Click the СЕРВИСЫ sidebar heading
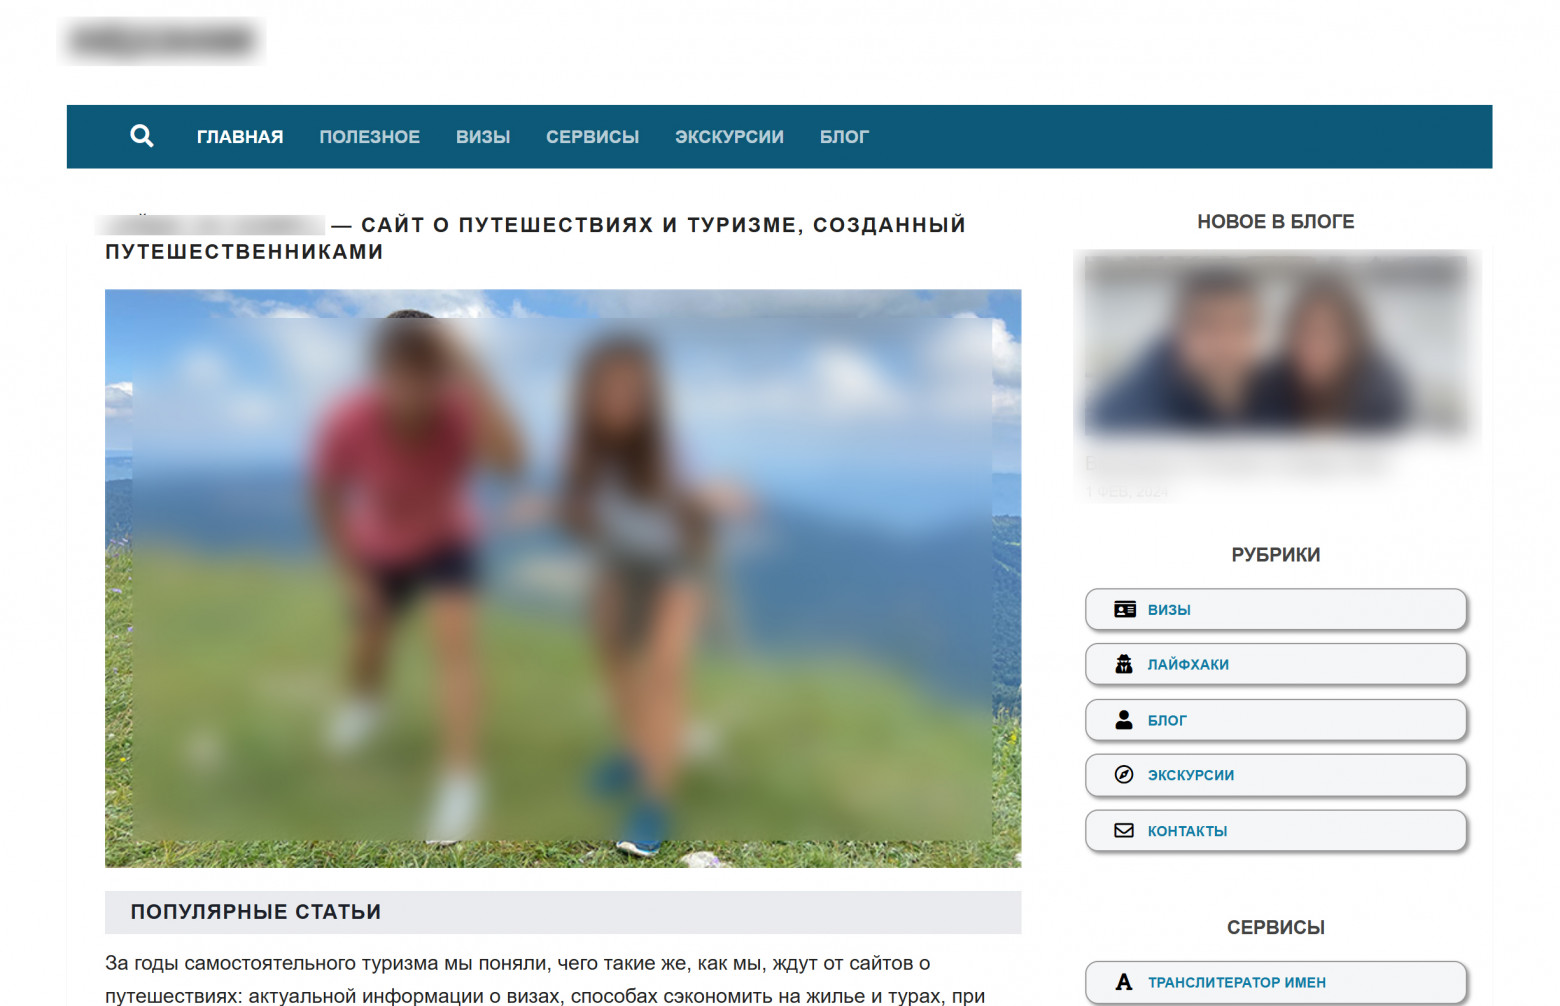This screenshot has width=1560, height=1006. coord(1276,928)
